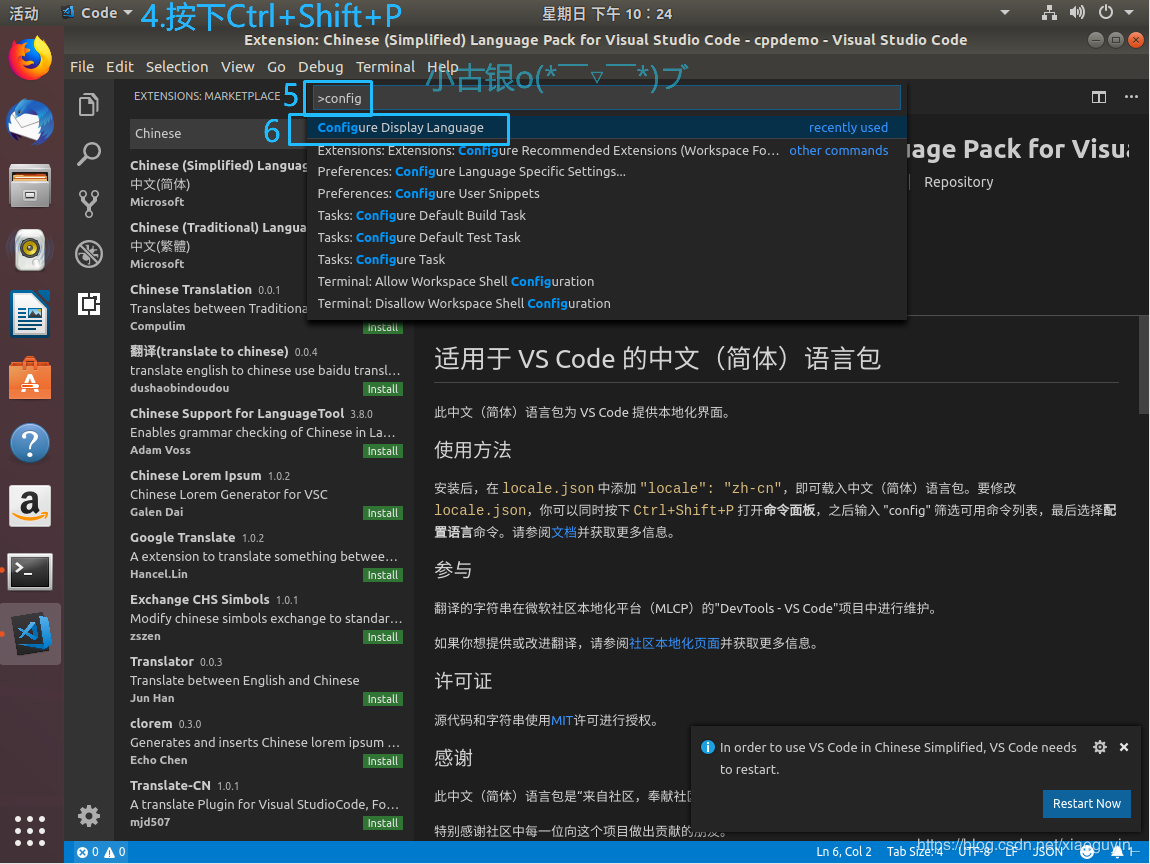The height and width of the screenshot is (864, 1150).
Task: Select Configure Display Language command
Action: coord(607,128)
